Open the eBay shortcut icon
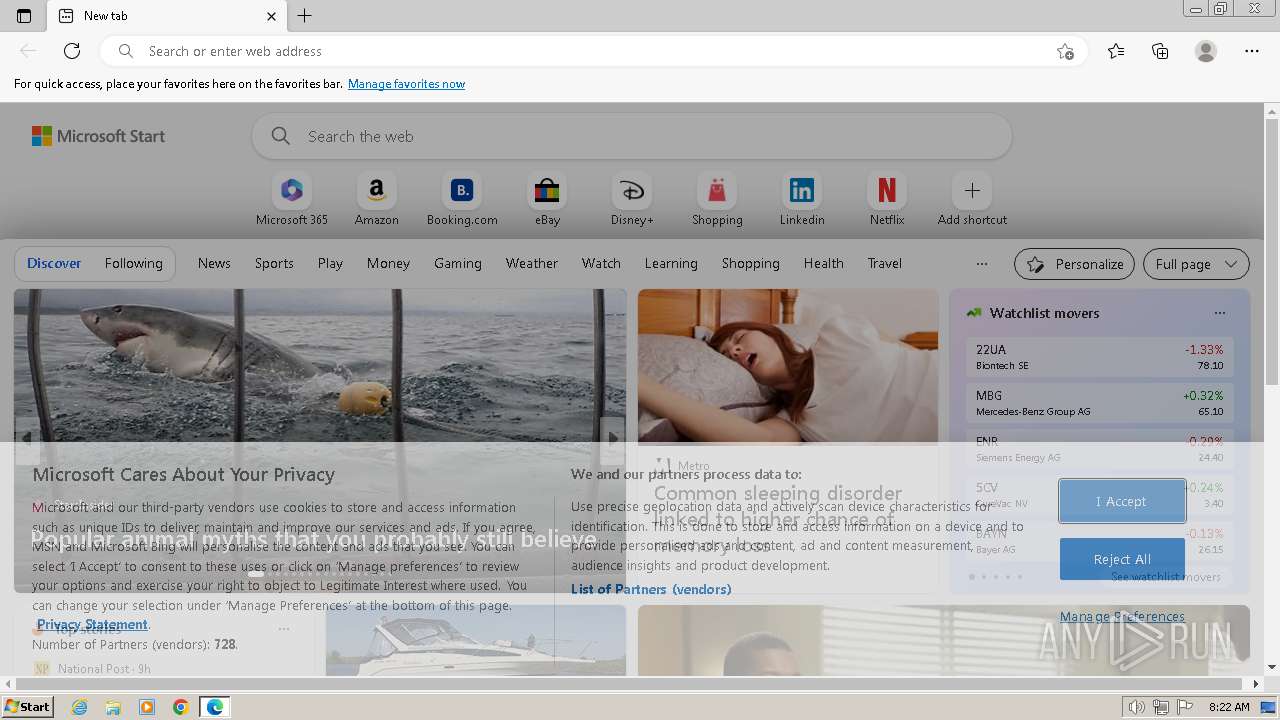This screenshot has width=1280, height=720. click(547, 190)
